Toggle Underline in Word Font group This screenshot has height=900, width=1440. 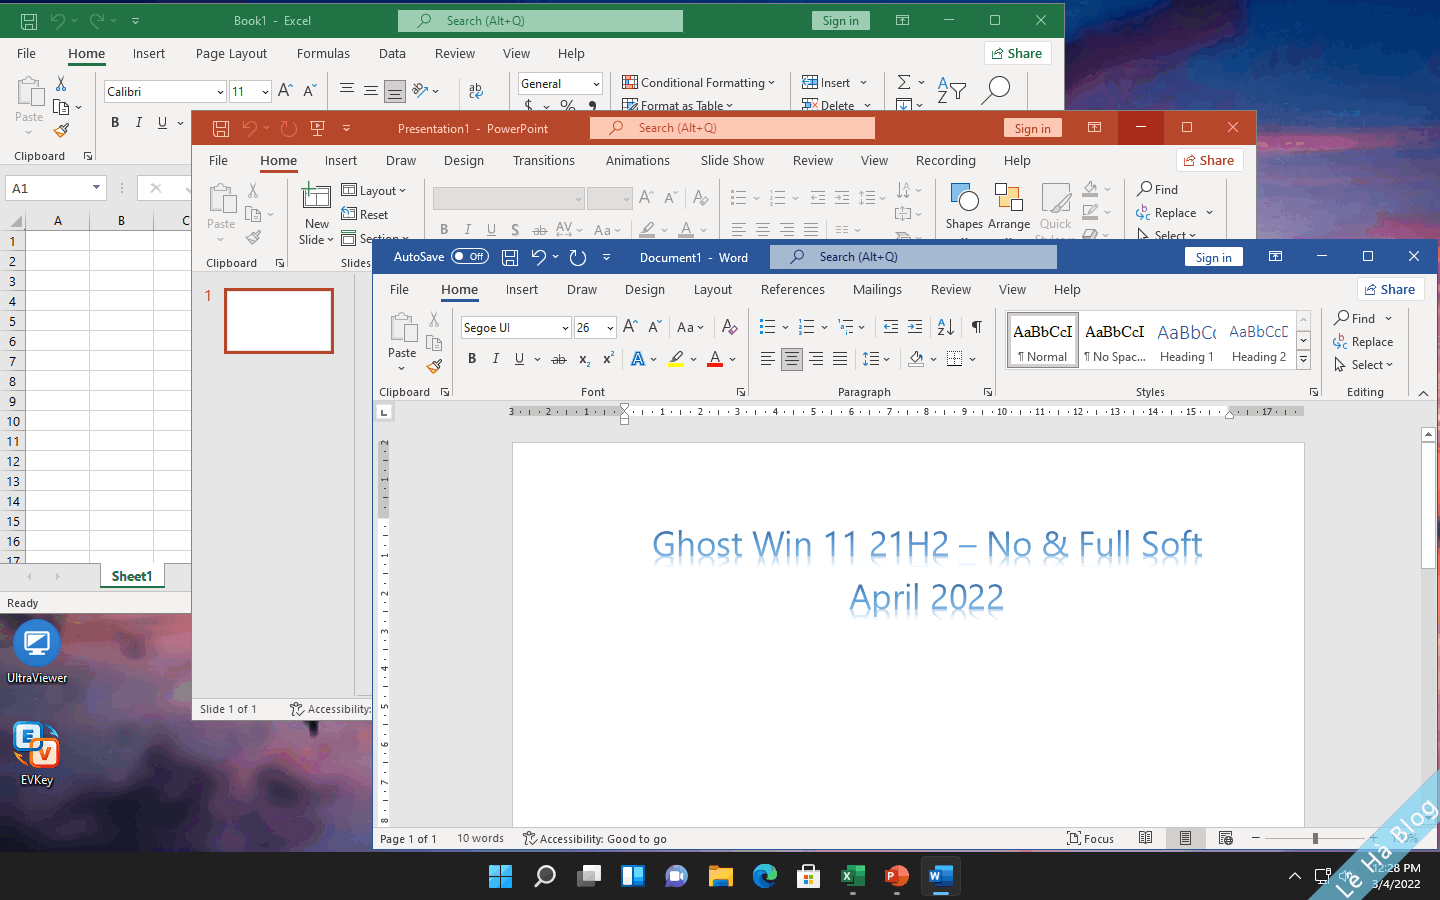(x=519, y=359)
